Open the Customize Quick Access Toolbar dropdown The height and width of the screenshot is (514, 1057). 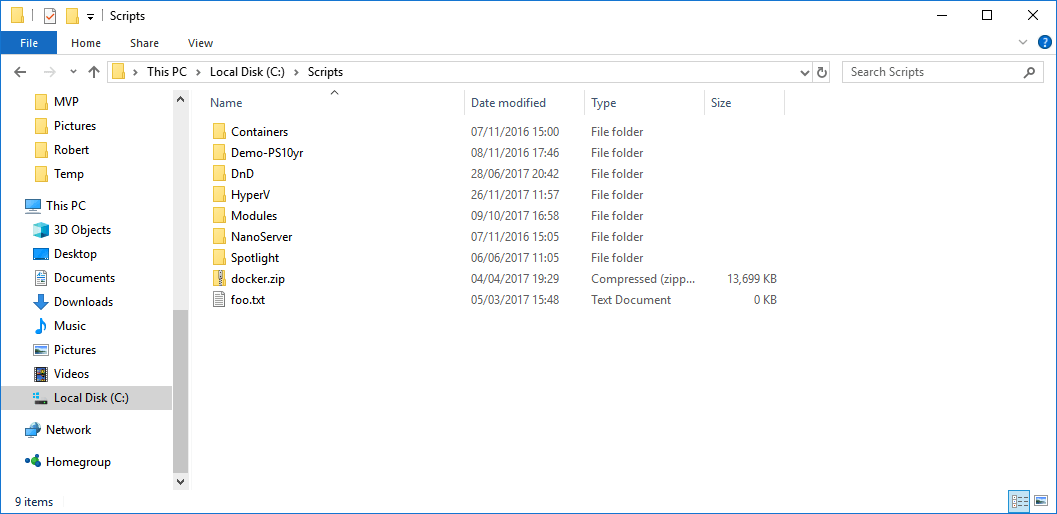(x=90, y=16)
